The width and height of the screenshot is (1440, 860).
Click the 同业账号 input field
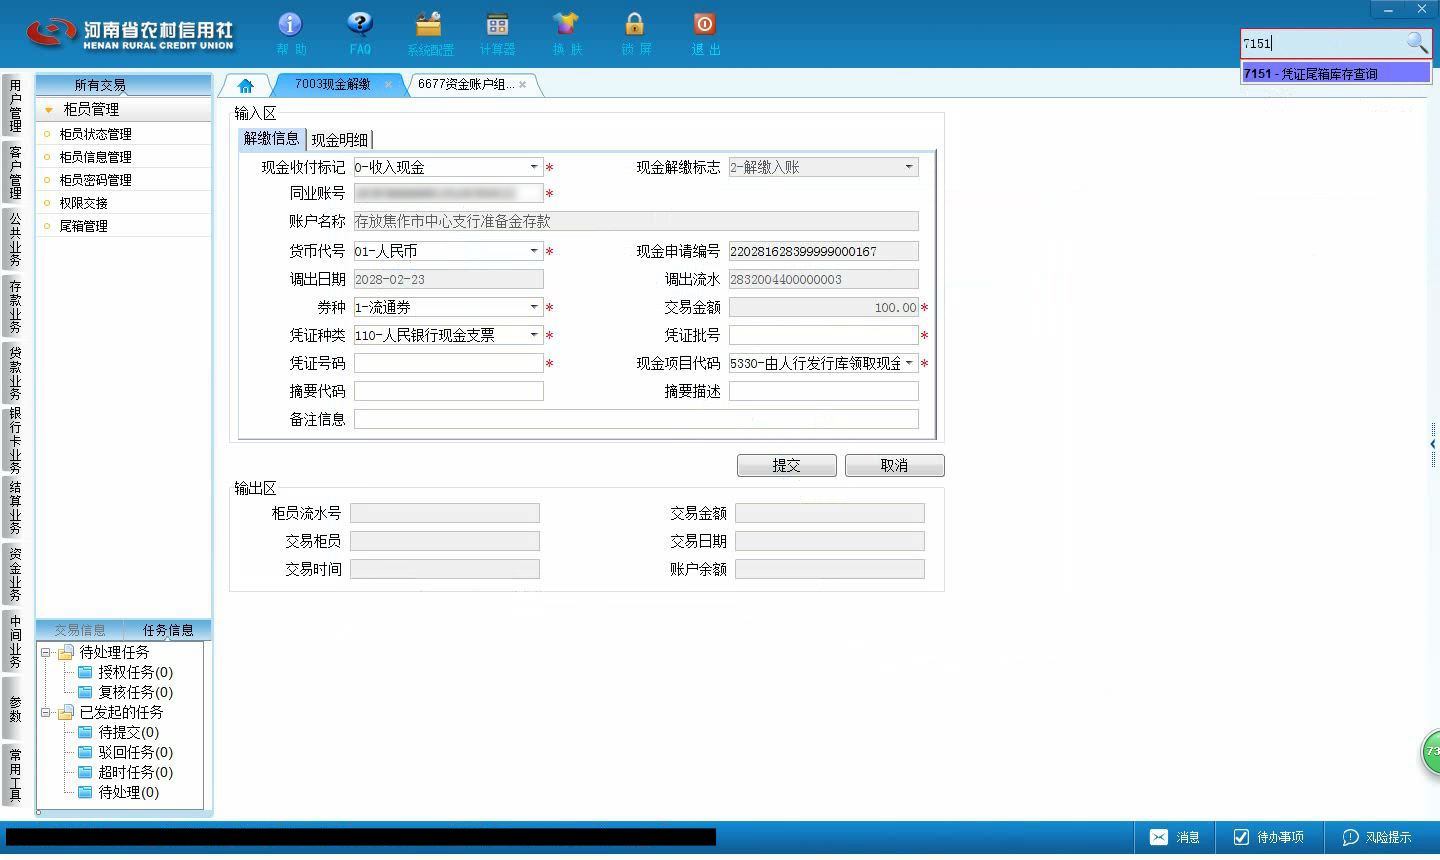(448, 193)
